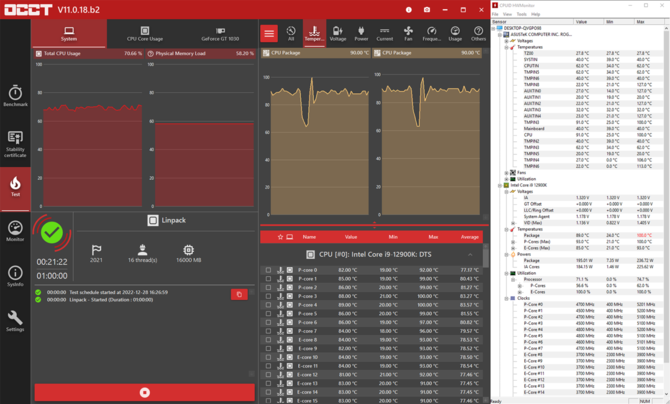The height and width of the screenshot is (404, 670).
Task: Collapse the CPU [#0] Intel Core i9-12900K group
Action: click(470, 254)
